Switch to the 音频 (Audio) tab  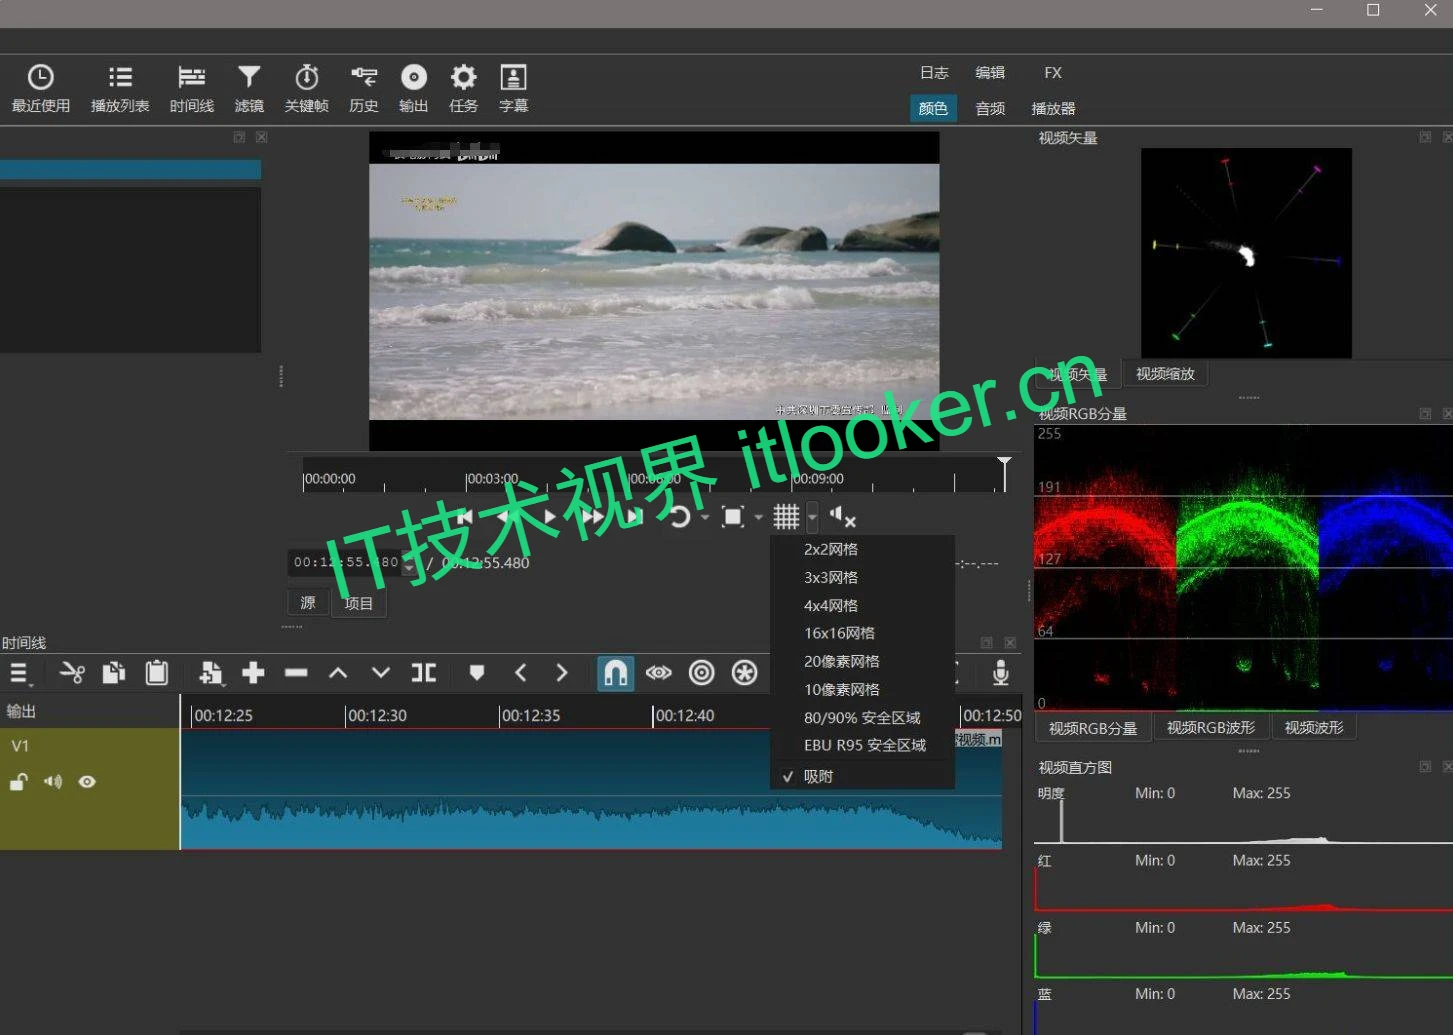pyautogui.click(x=989, y=108)
